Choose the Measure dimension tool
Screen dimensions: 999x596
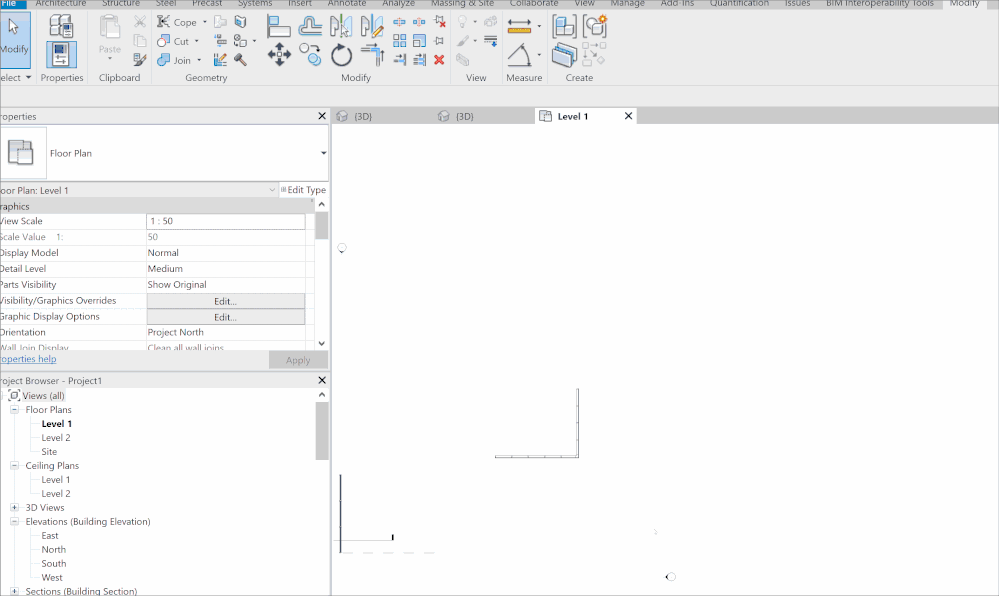click(519, 25)
